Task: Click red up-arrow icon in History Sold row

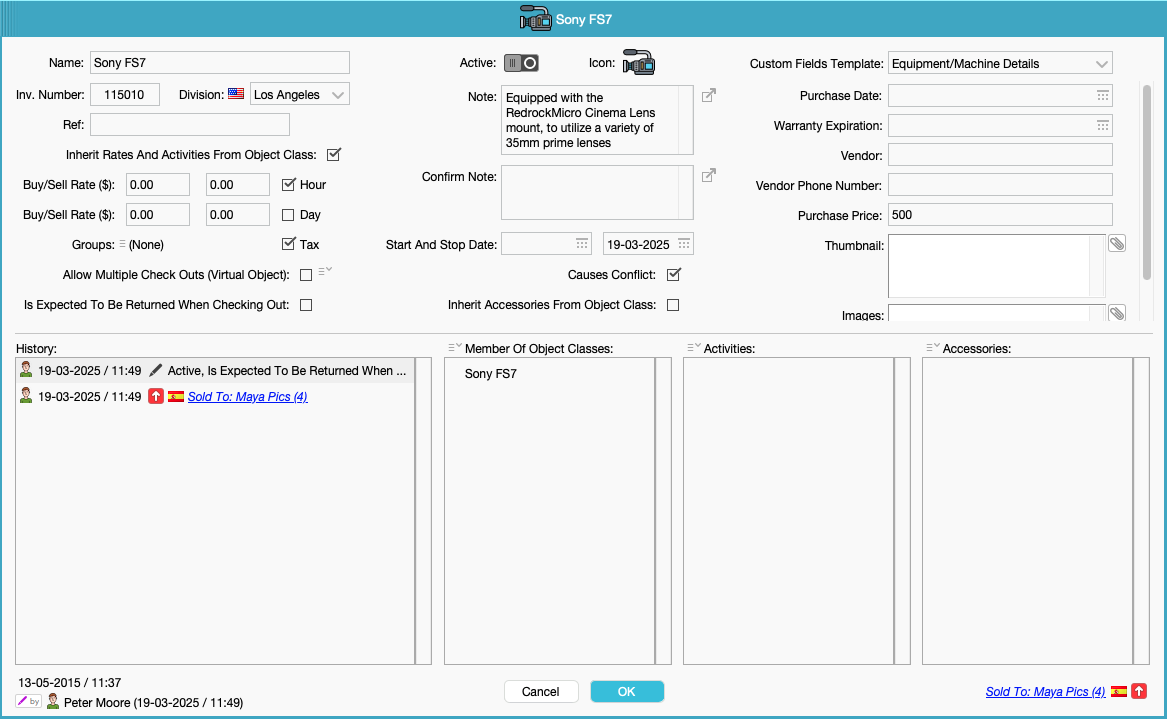Action: (x=156, y=396)
